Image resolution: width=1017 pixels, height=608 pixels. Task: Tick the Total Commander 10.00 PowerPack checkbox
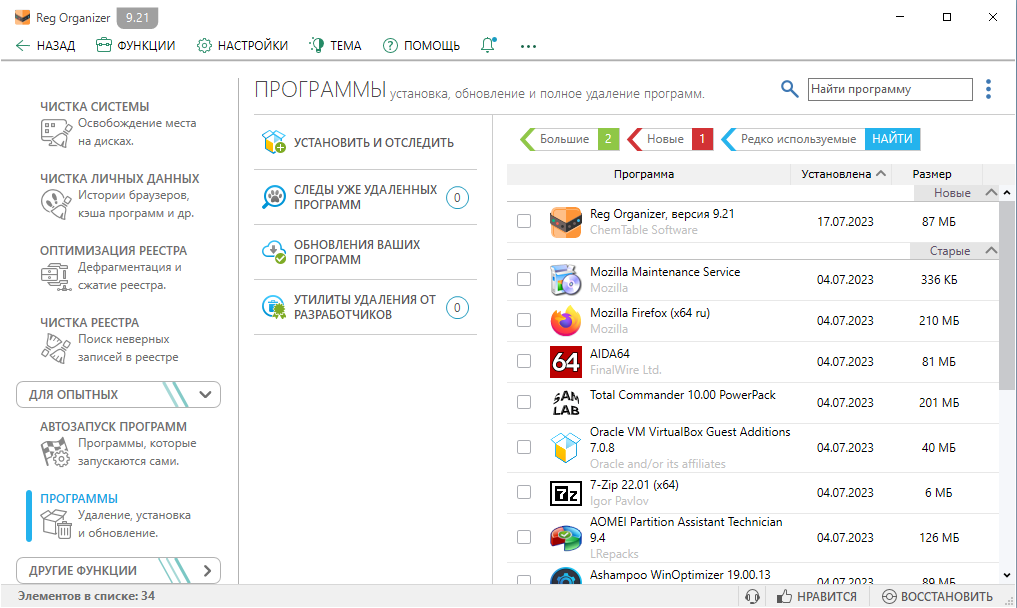click(524, 402)
